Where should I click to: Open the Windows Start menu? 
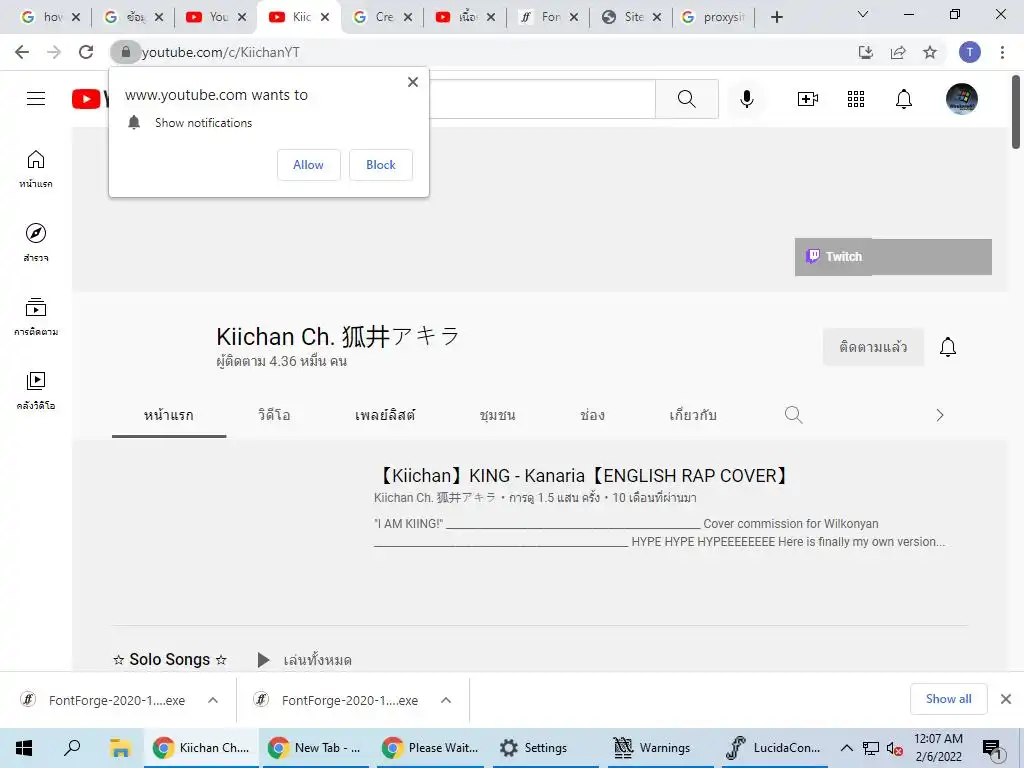click(x=24, y=748)
